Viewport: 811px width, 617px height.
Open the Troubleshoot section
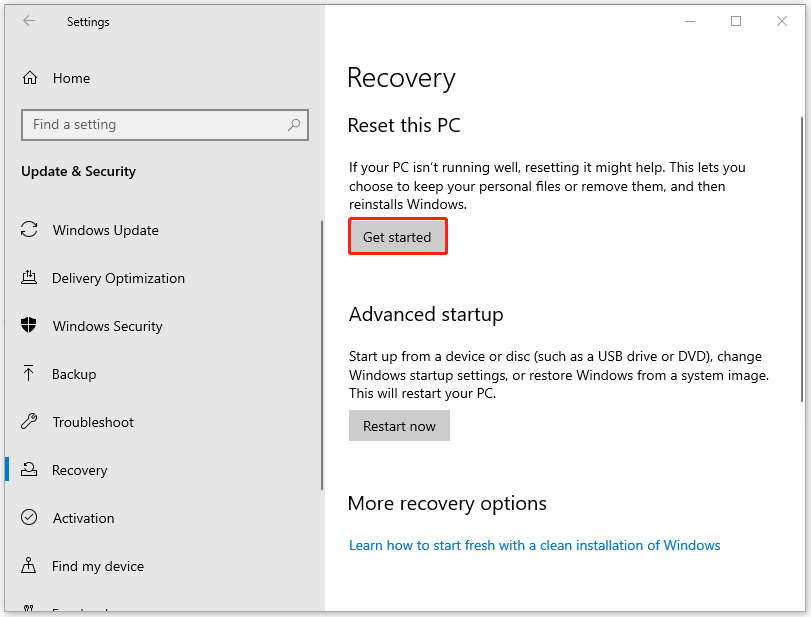[93, 422]
